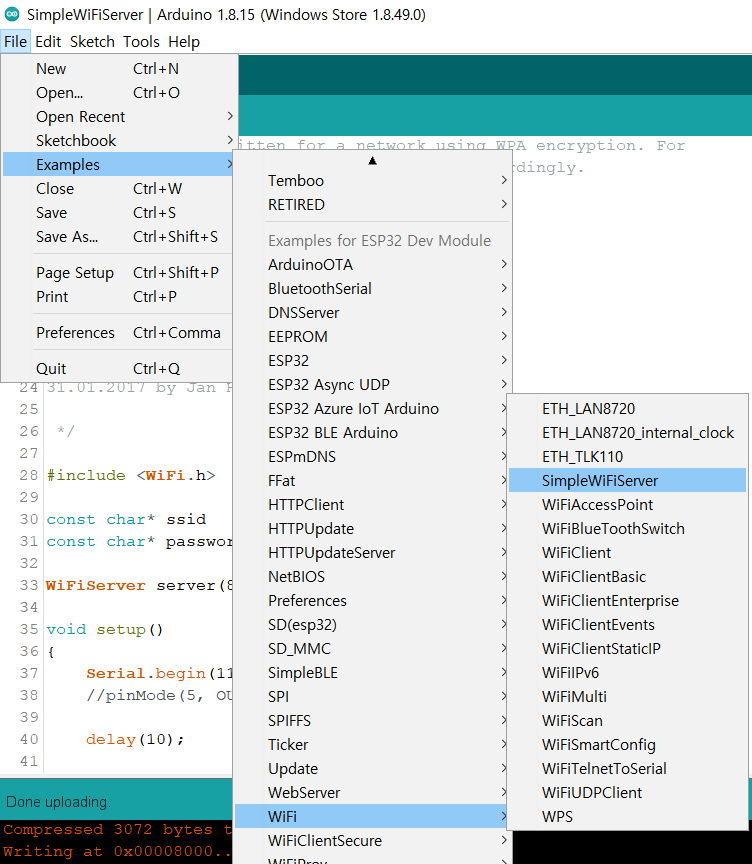Open the Help menu
The image size is (752, 864).
coord(184,42)
